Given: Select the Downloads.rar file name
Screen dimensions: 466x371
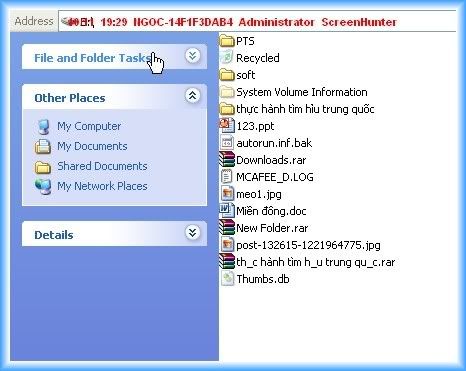Looking at the screenshot, I should click(271, 160).
